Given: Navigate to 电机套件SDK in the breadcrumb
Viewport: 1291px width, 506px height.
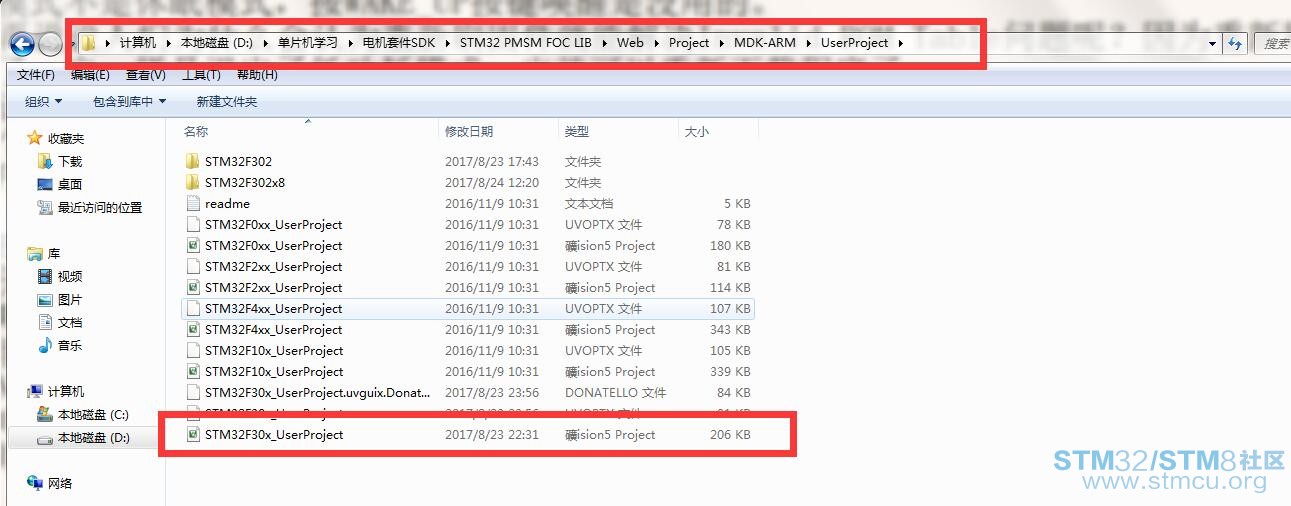Looking at the screenshot, I should tap(398, 43).
